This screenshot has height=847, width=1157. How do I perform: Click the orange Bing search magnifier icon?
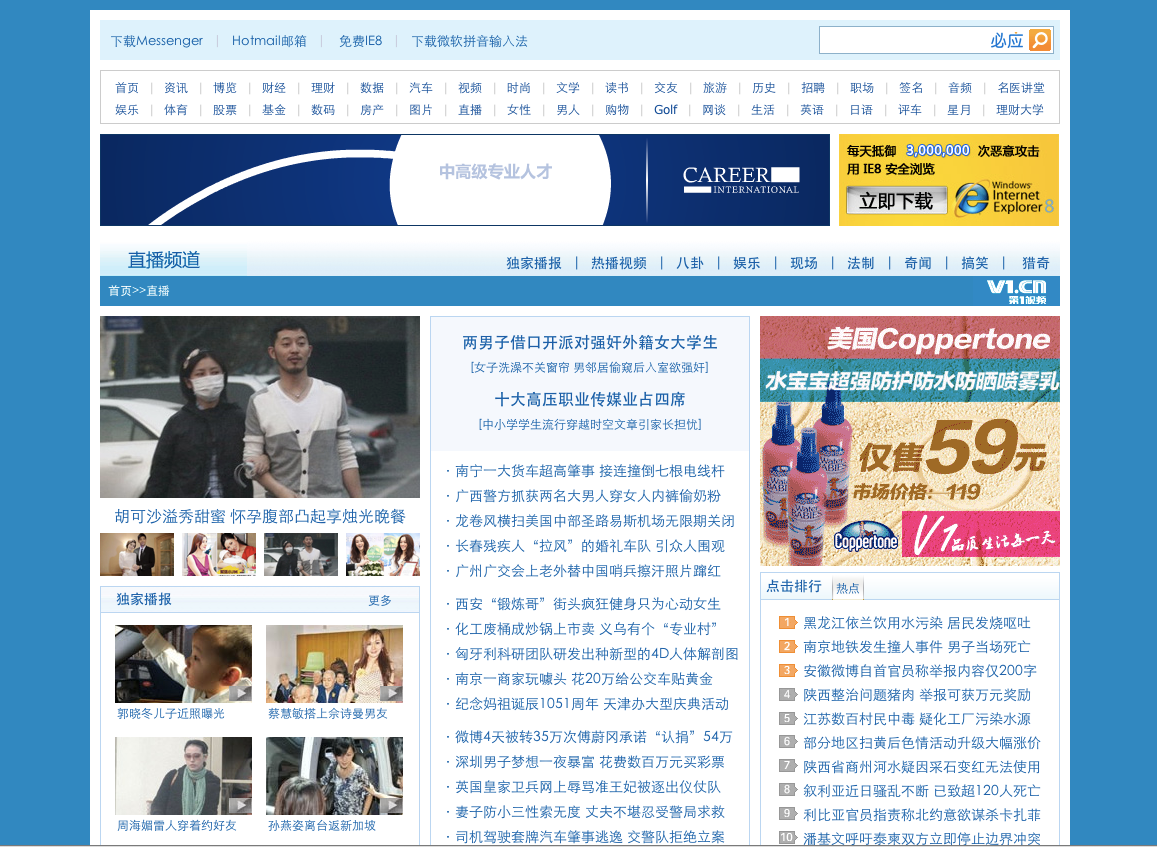pos(1040,40)
